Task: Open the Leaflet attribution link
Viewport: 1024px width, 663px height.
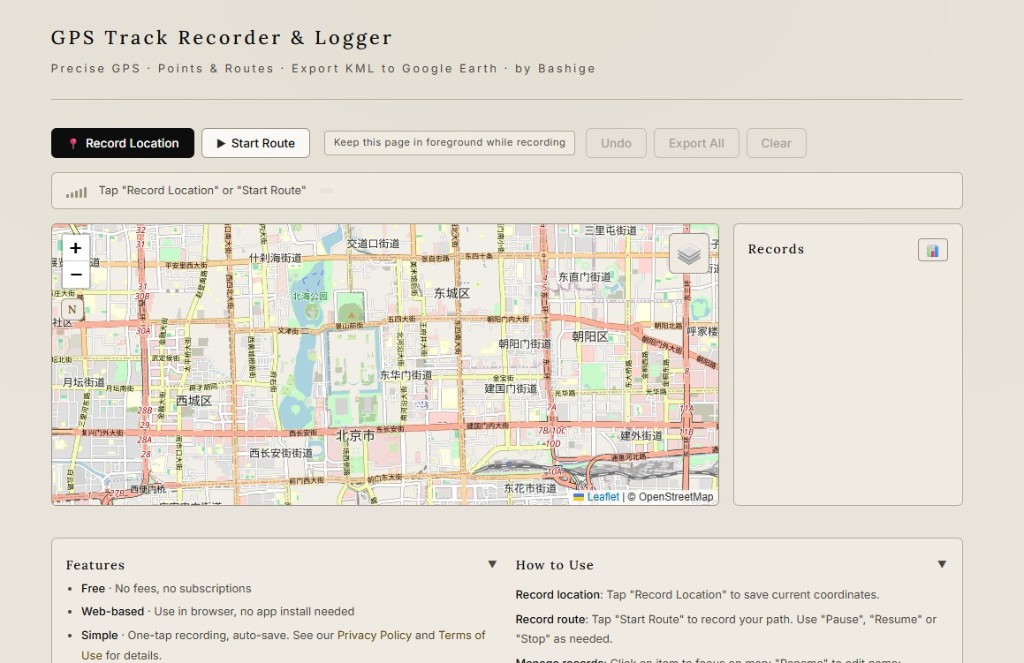Action: click(602, 497)
